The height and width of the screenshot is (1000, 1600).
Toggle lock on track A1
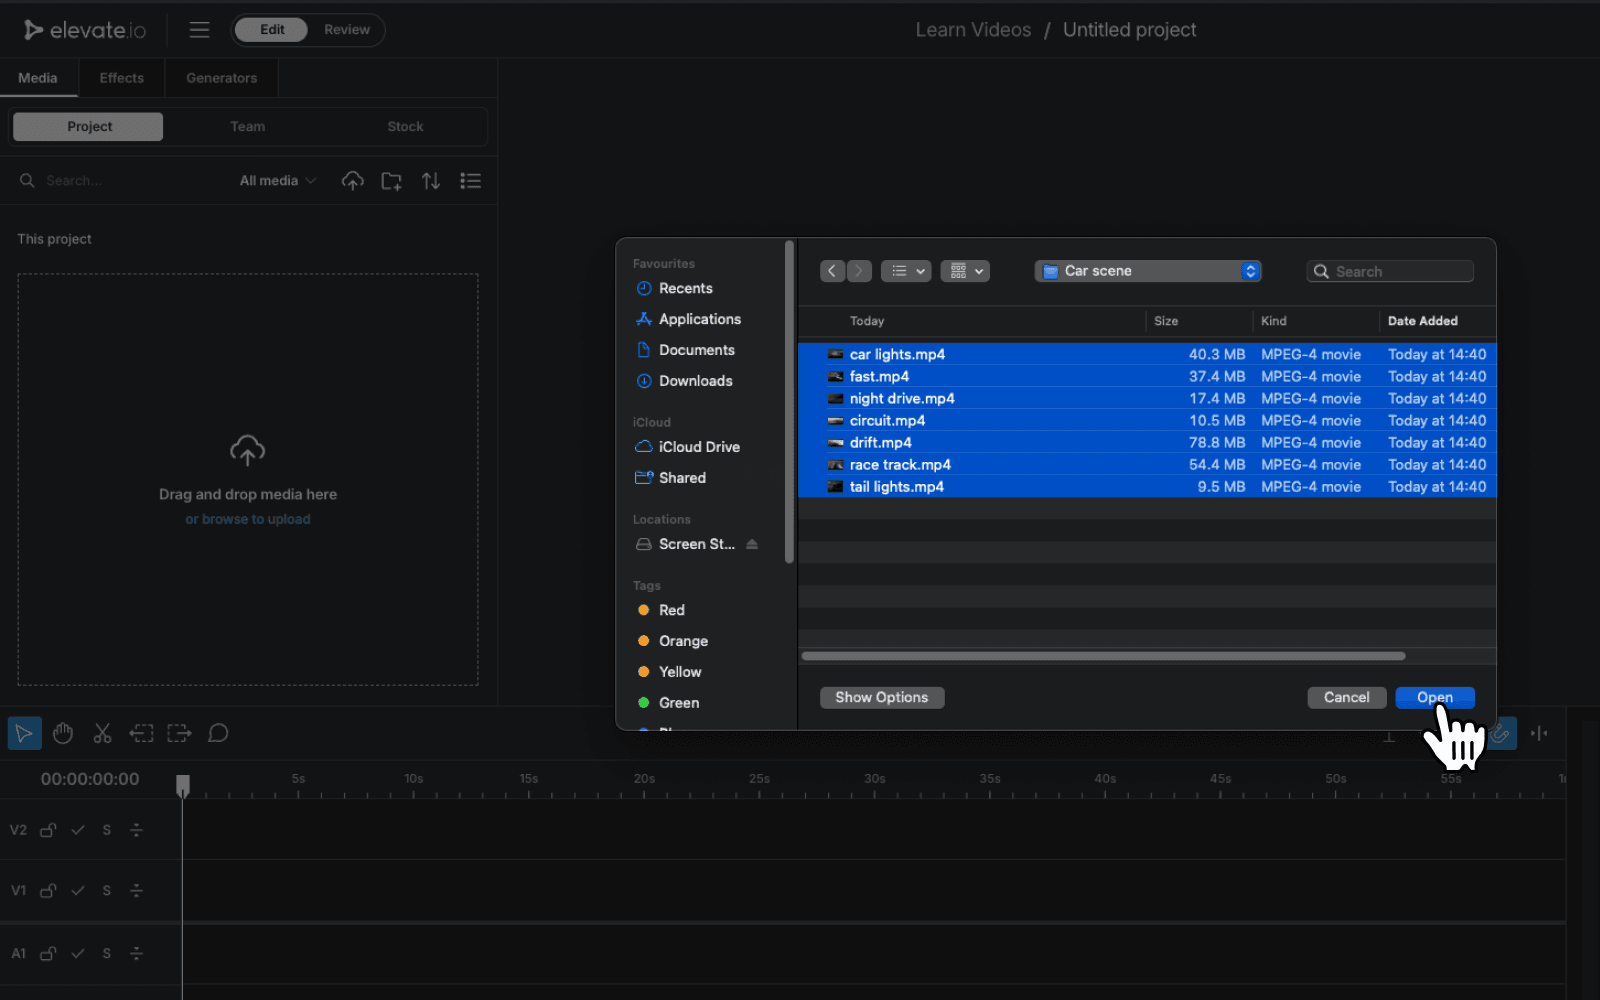tap(48, 953)
